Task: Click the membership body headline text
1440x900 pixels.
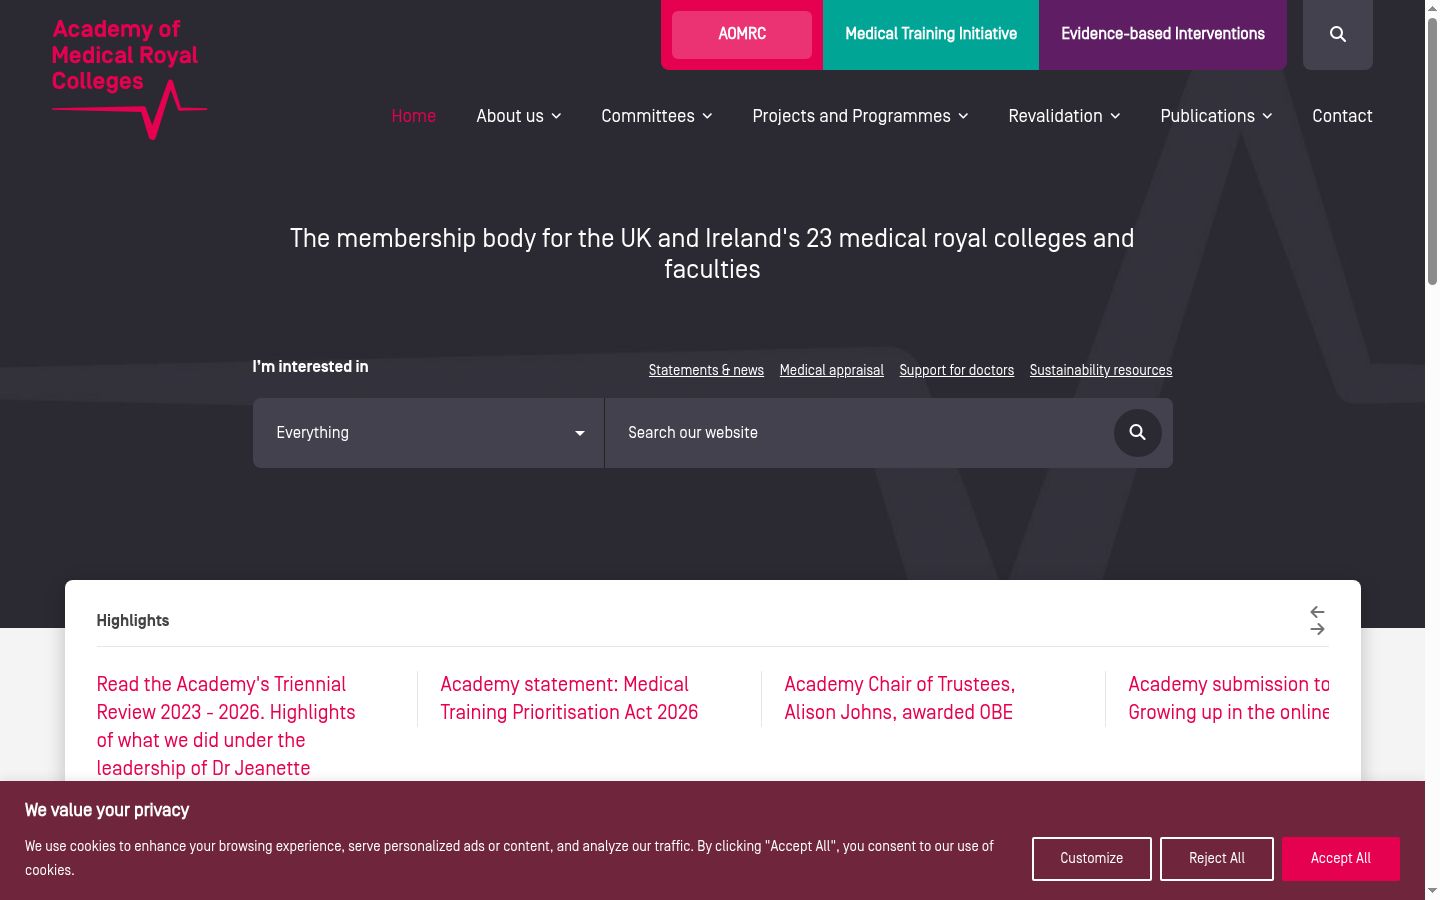Action: pos(712,254)
